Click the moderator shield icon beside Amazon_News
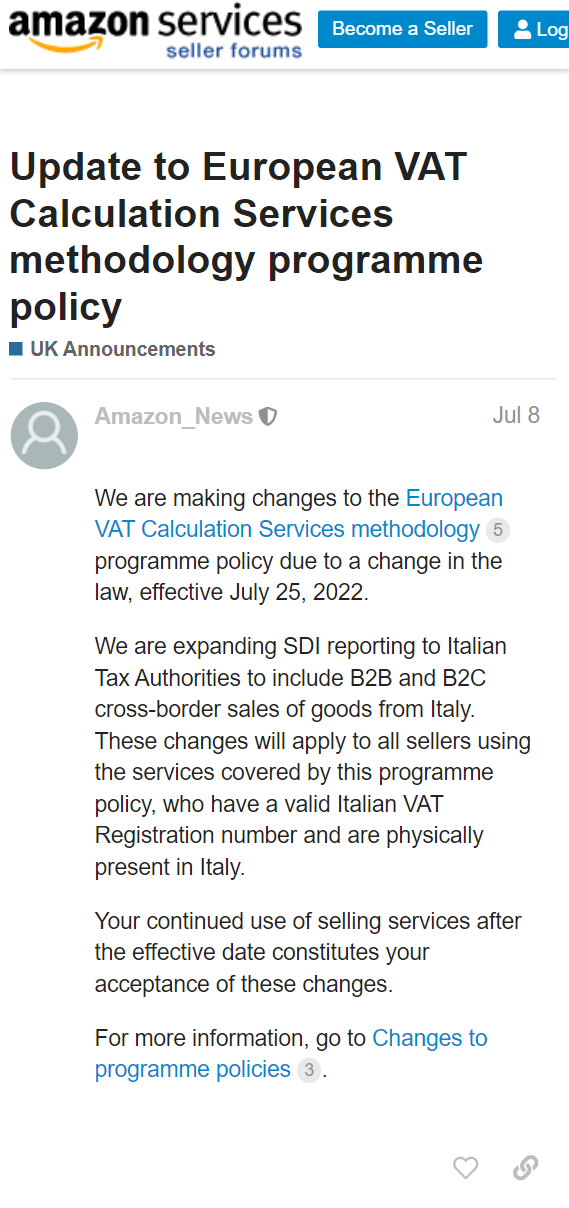This screenshot has height=1208, width=569. coord(268,417)
